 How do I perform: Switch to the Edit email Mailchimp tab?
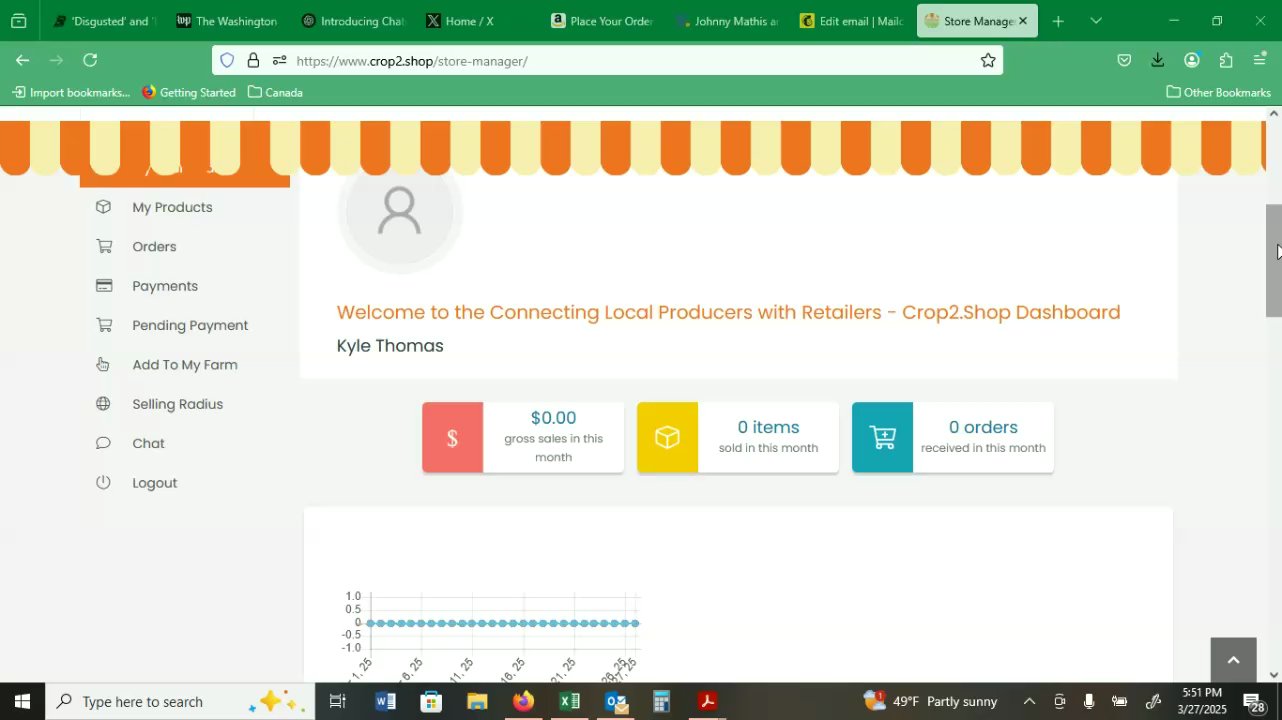tap(852, 21)
